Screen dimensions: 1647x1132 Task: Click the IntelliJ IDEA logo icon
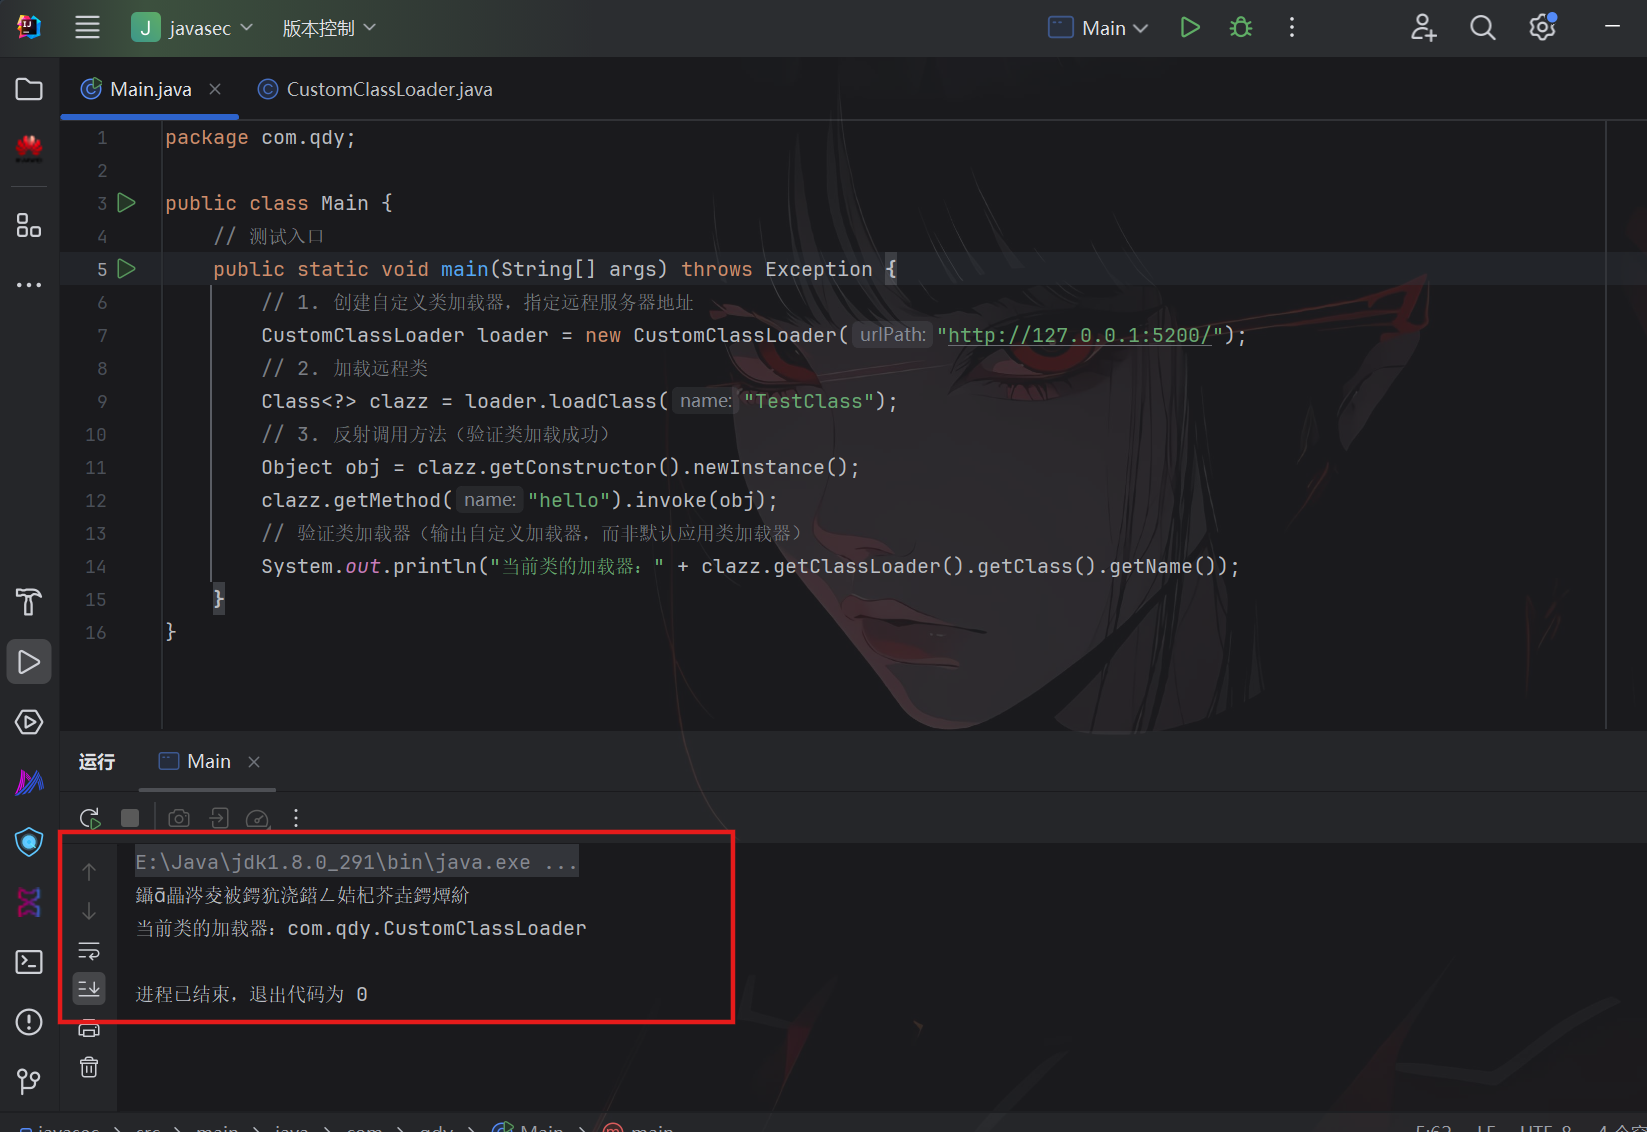[28, 27]
